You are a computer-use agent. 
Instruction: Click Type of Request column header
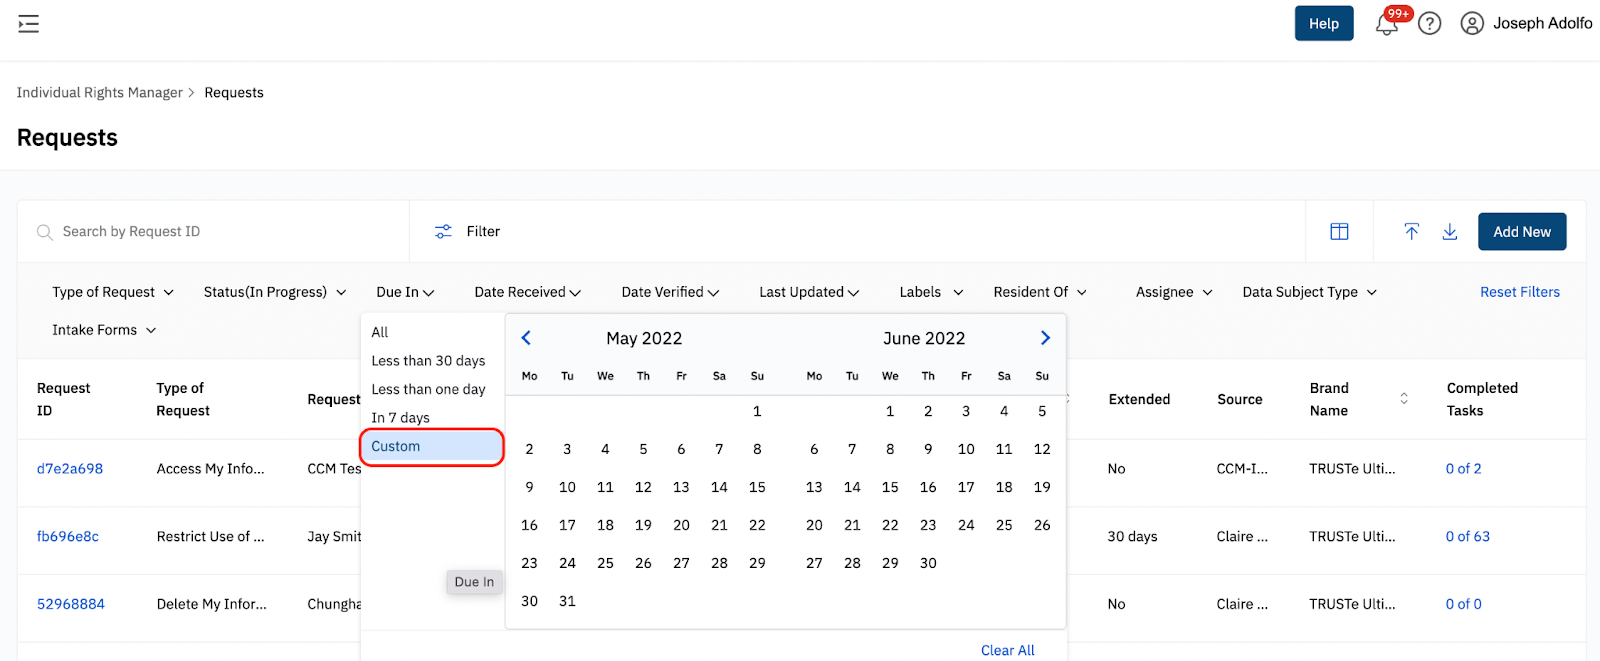[x=183, y=399]
